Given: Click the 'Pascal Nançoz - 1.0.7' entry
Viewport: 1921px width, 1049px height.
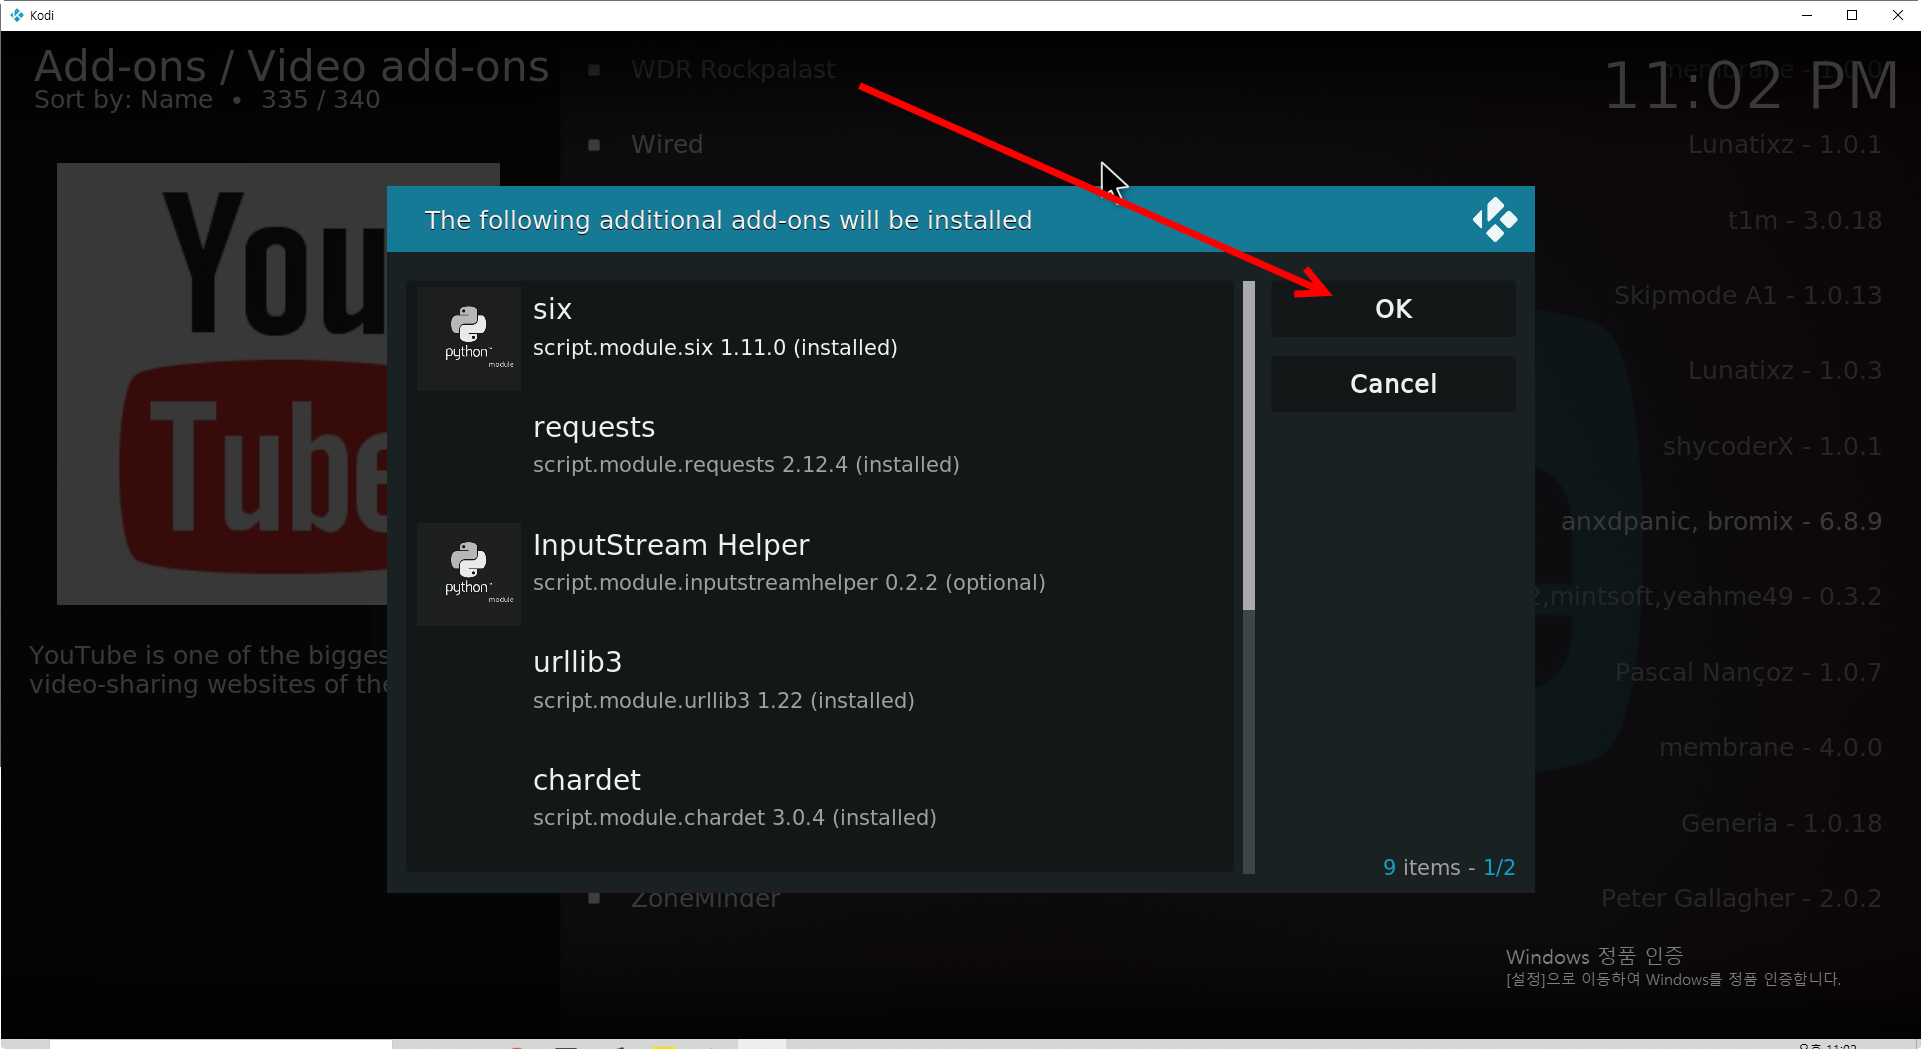Looking at the screenshot, I should point(1748,673).
